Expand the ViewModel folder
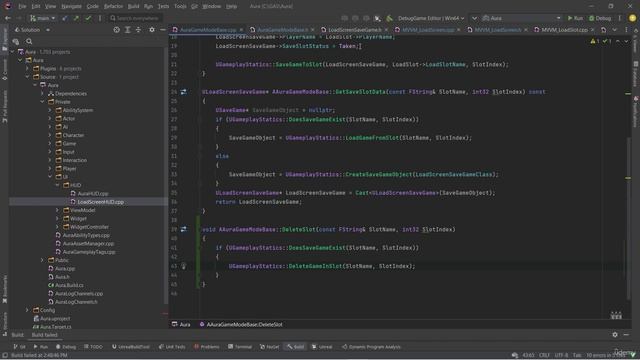 click(58, 210)
